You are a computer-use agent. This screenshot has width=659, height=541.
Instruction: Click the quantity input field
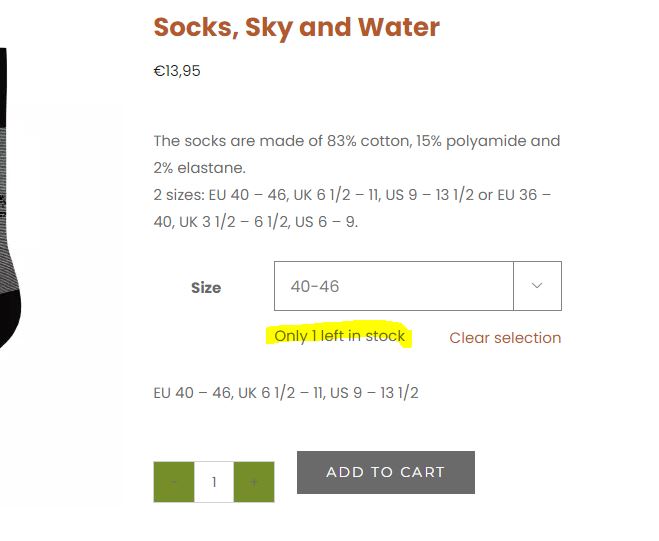(x=214, y=482)
